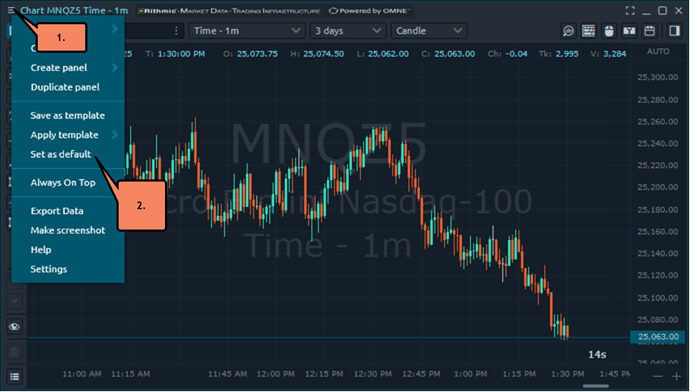690x392 pixels.
Task: Toggle the mouse trading mode icon
Action: (609, 31)
